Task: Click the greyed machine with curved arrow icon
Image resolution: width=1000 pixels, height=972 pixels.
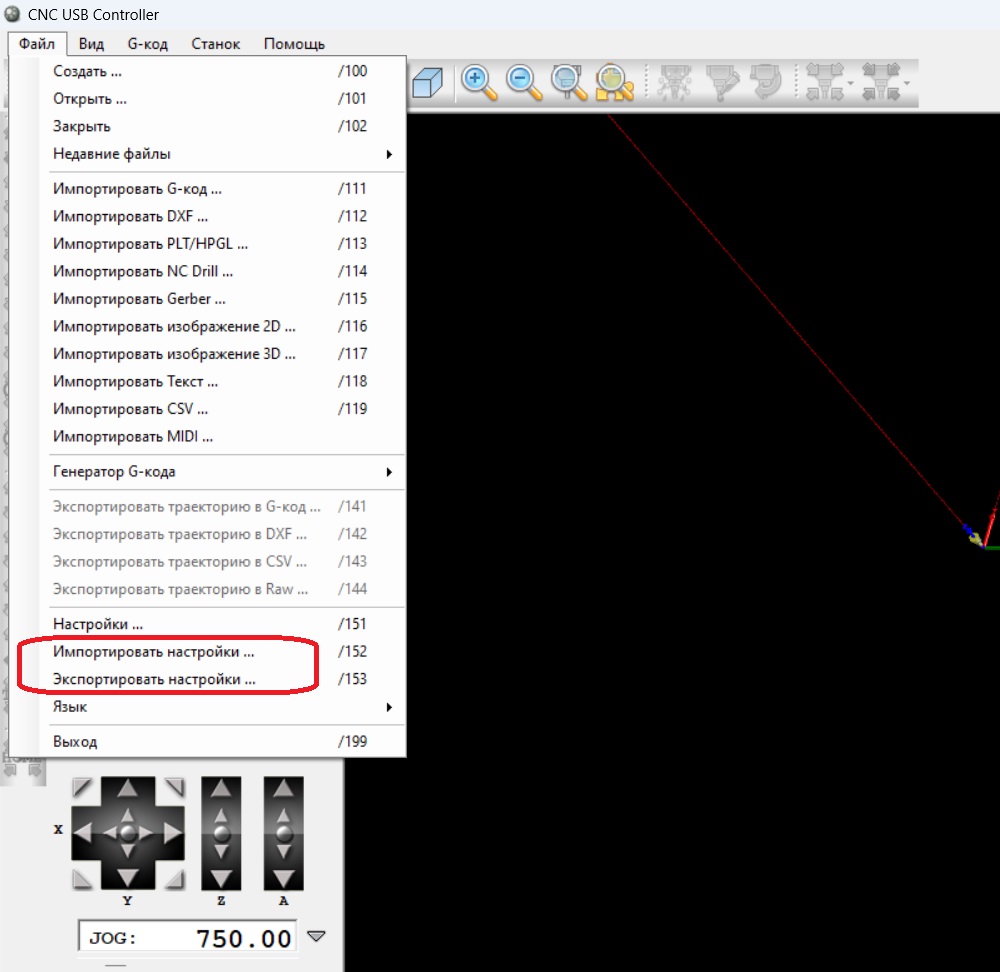Action: (x=765, y=83)
